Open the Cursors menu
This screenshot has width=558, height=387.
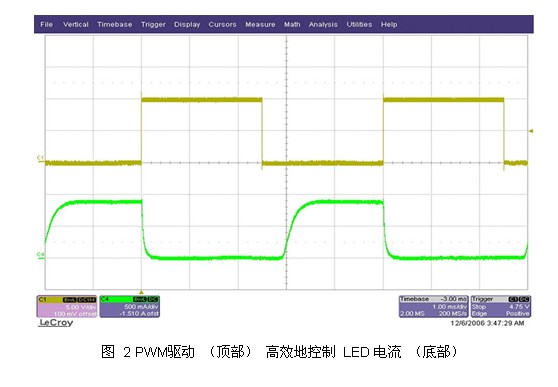pyautogui.click(x=222, y=25)
